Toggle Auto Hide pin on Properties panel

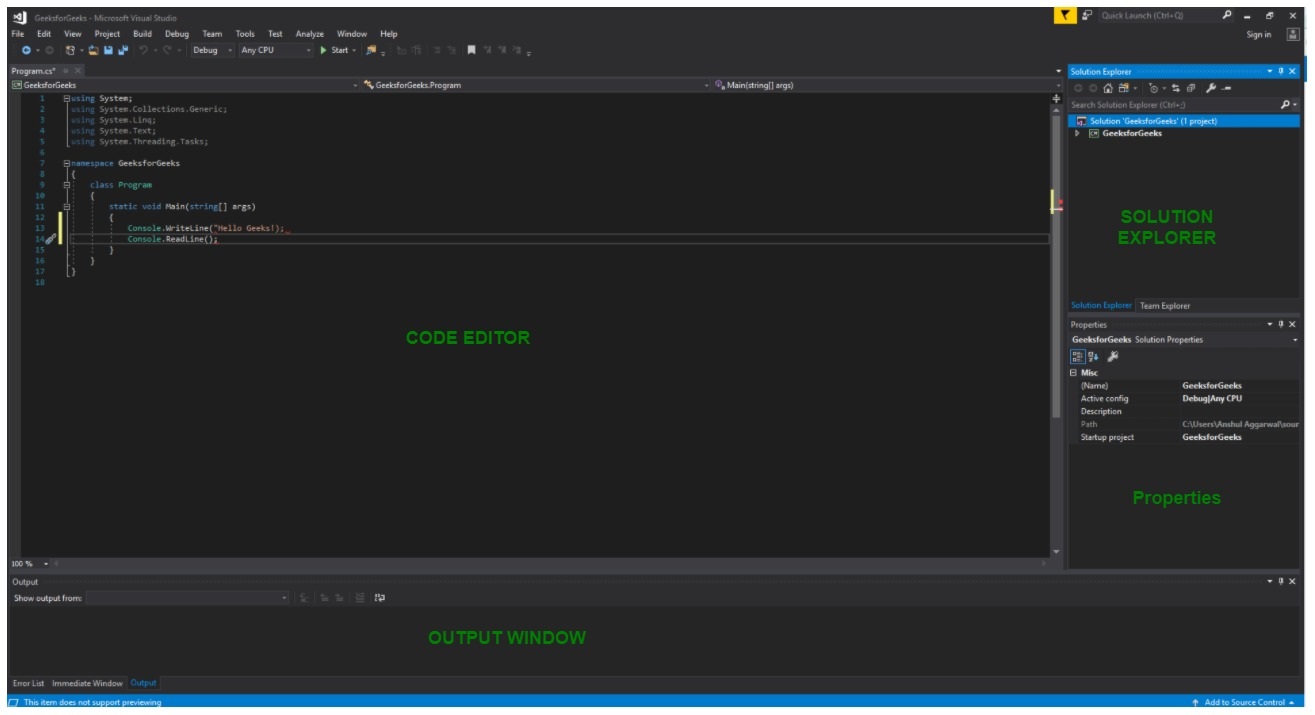[x=1281, y=324]
